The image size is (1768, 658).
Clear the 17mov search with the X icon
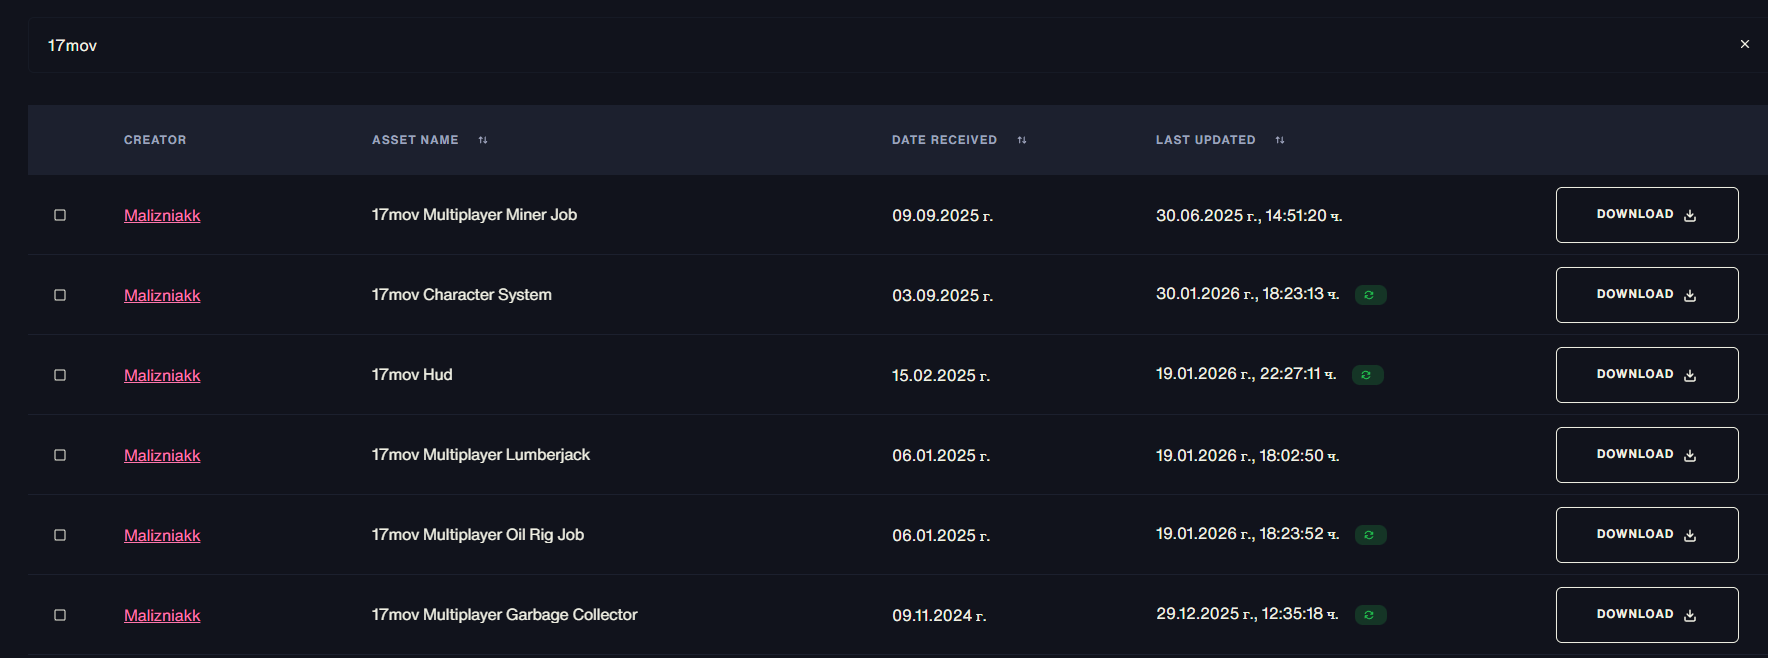point(1744,44)
